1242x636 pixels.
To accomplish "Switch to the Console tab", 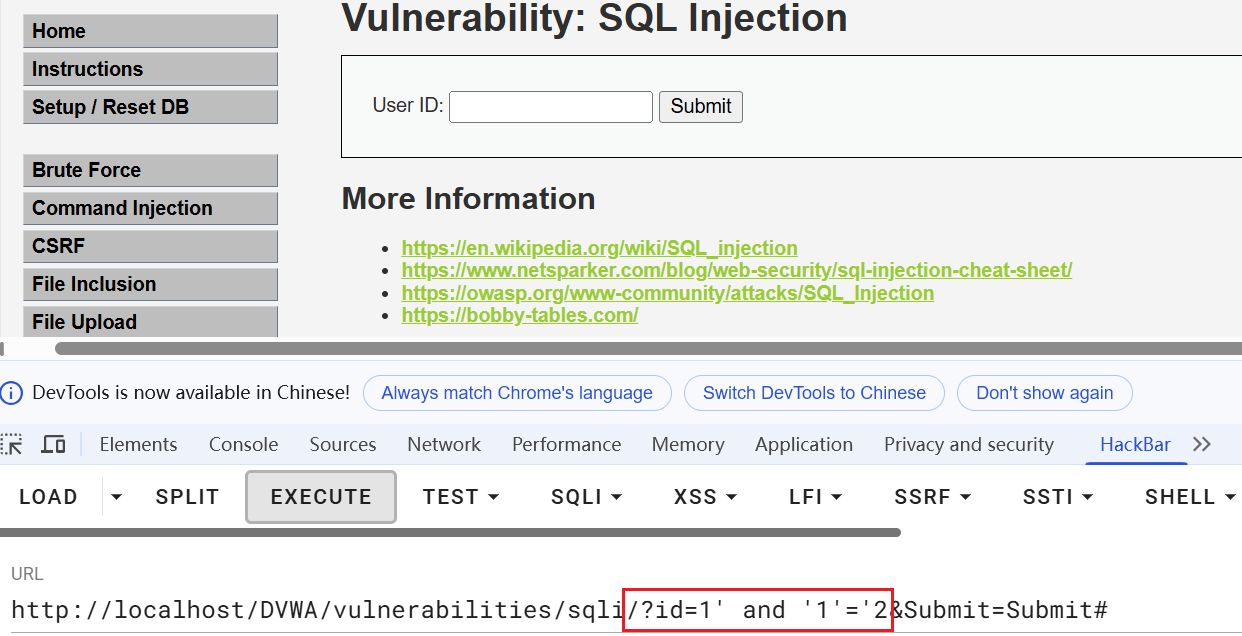I will [x=243, y=445].
